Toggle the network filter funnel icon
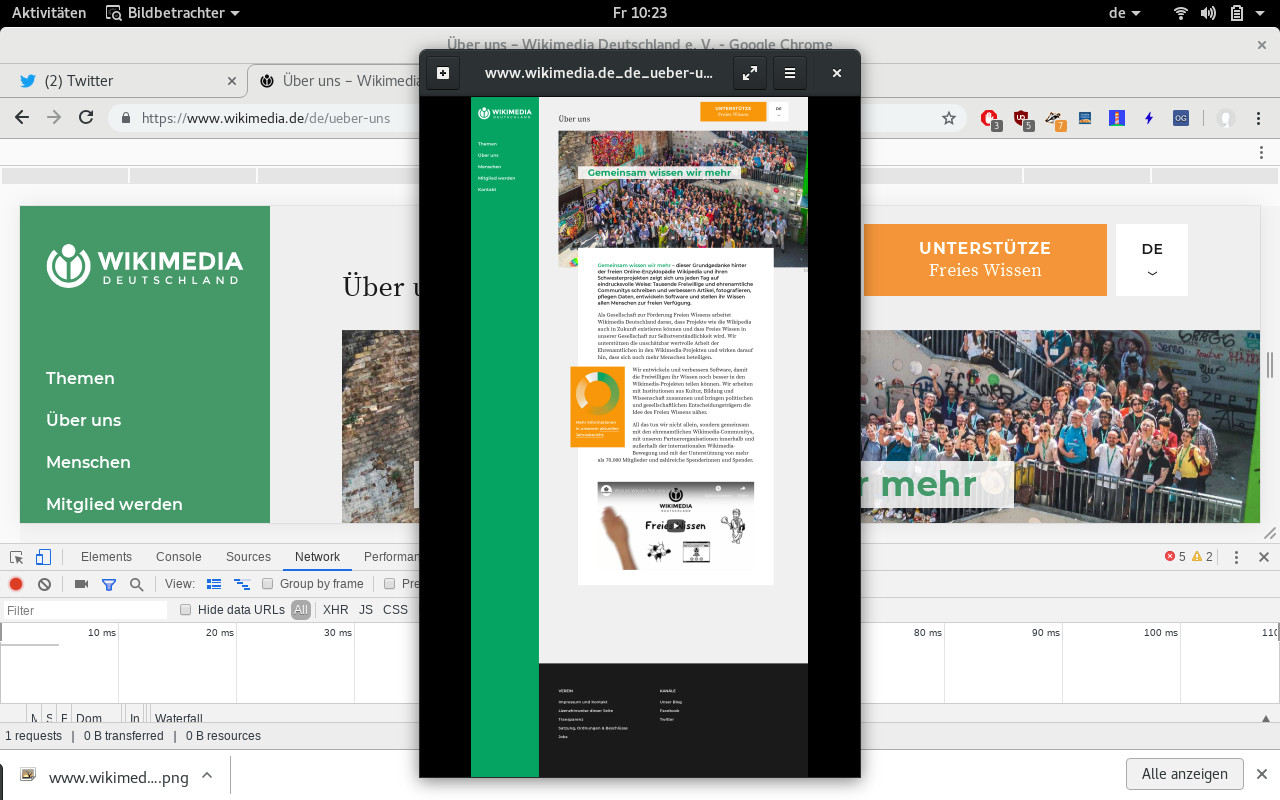Screen dimensions: 1280x800 (x=109, y=584)
